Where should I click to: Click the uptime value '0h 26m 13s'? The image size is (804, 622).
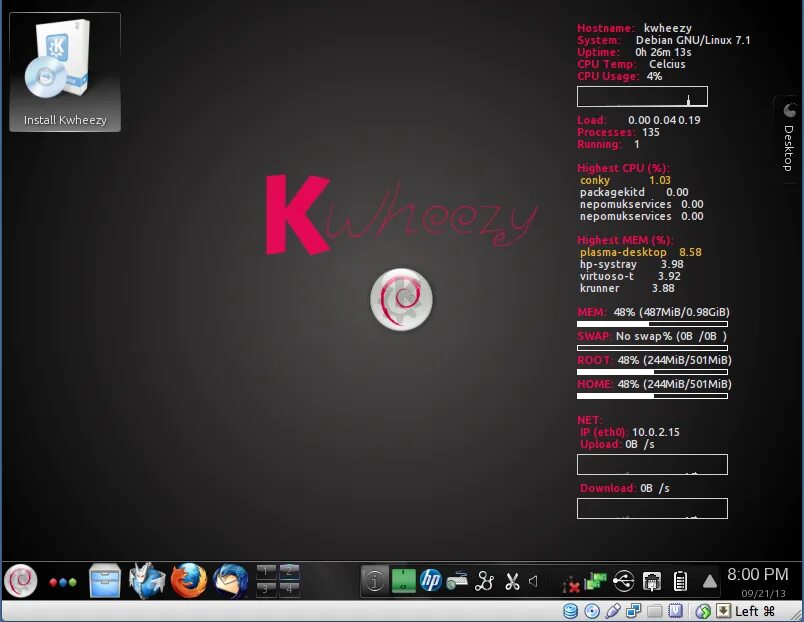(664, 52)
